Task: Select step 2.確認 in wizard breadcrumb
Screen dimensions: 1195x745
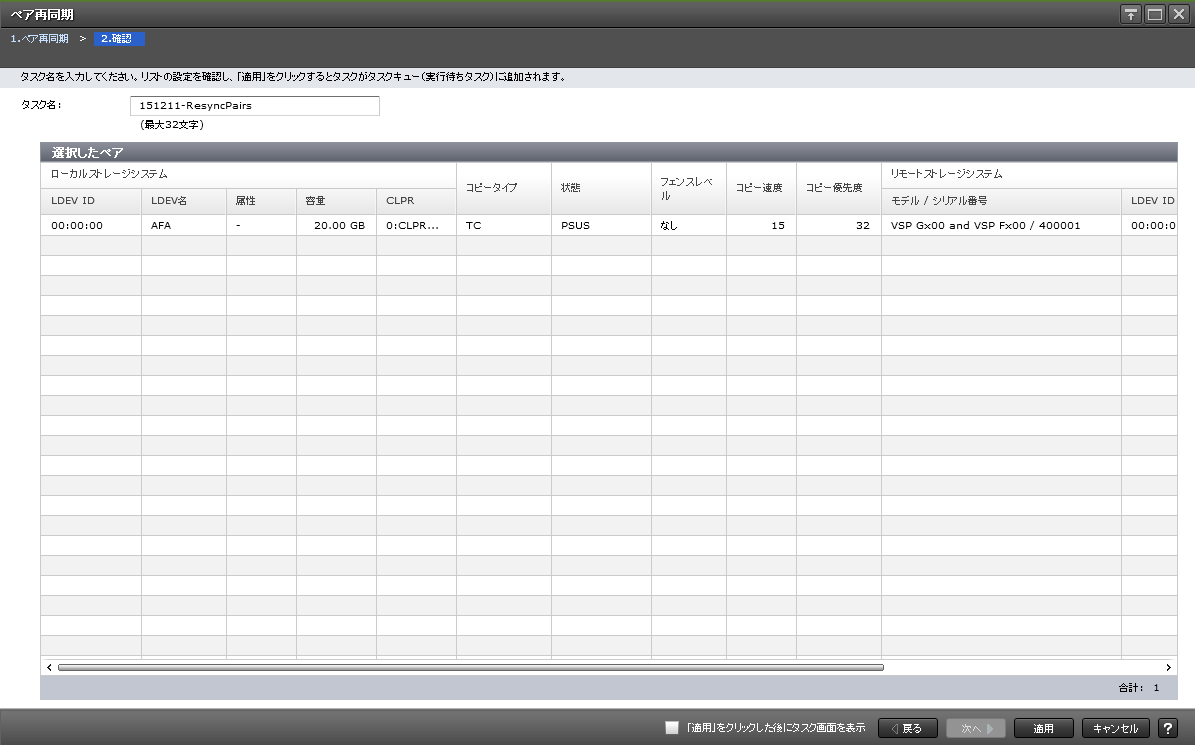Action: (119, 39)
